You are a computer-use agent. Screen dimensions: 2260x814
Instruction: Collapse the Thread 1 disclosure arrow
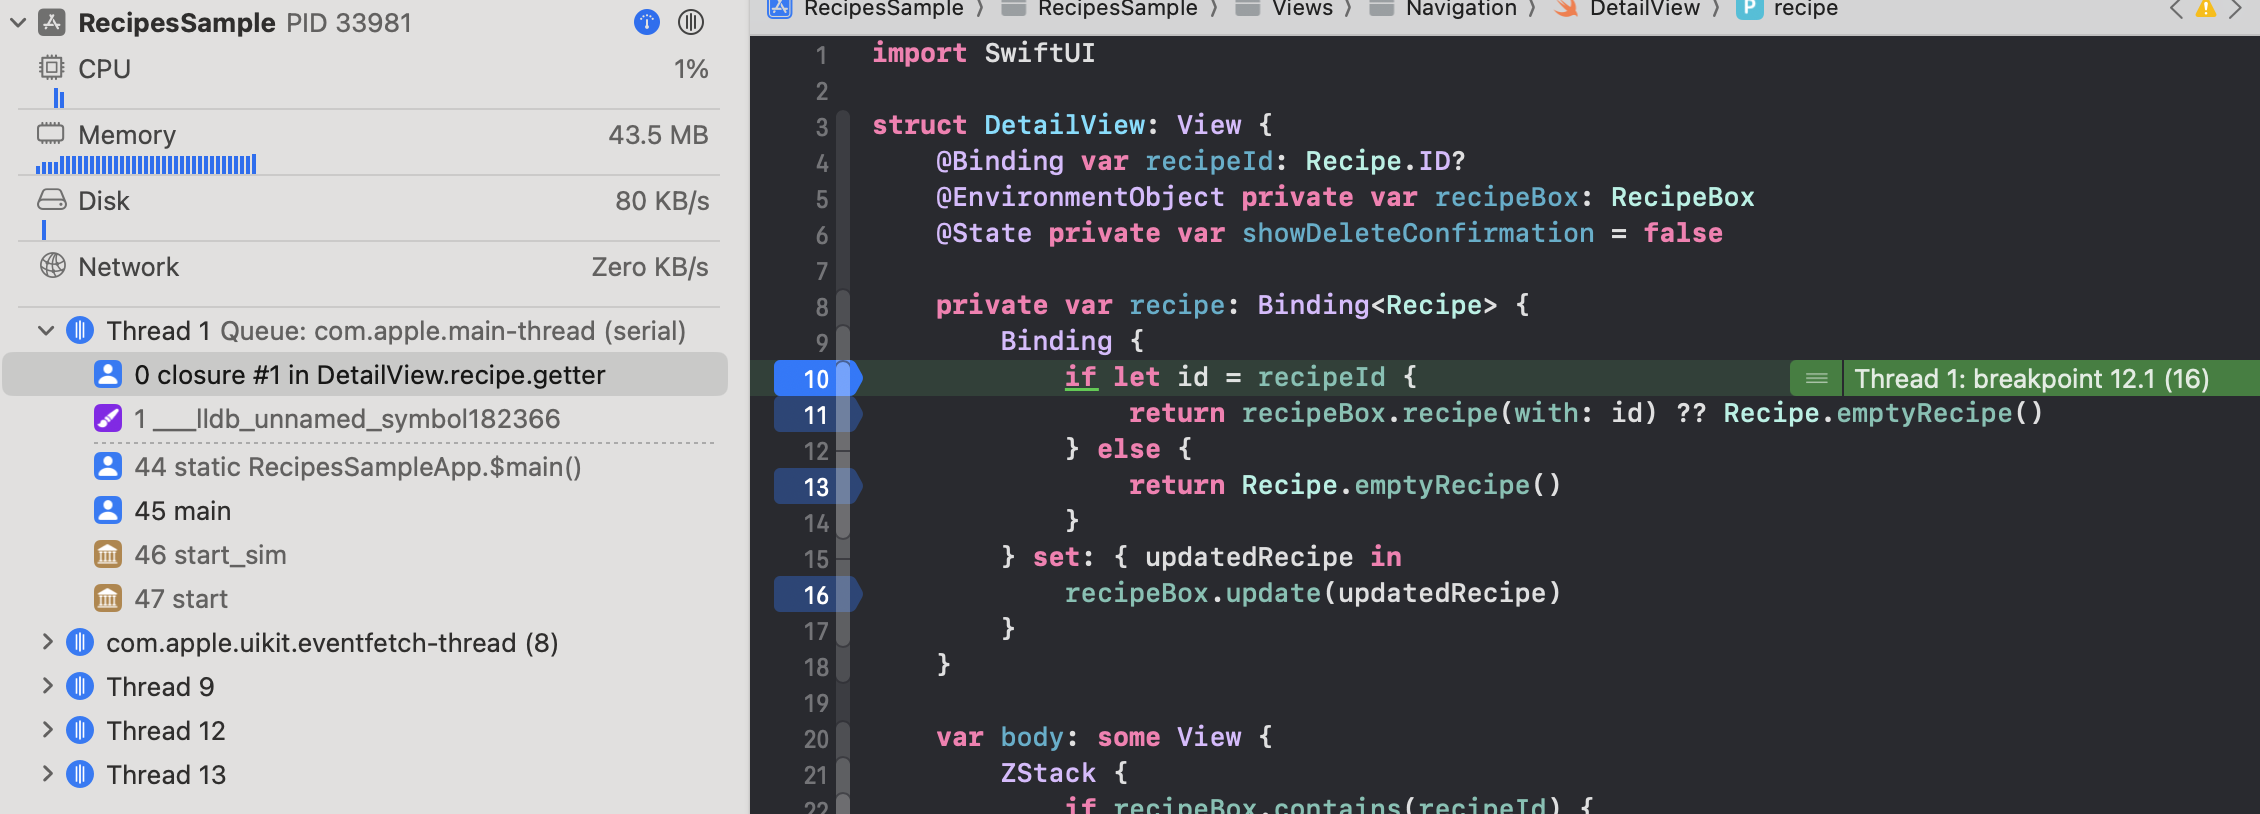(x=46, y=331)
